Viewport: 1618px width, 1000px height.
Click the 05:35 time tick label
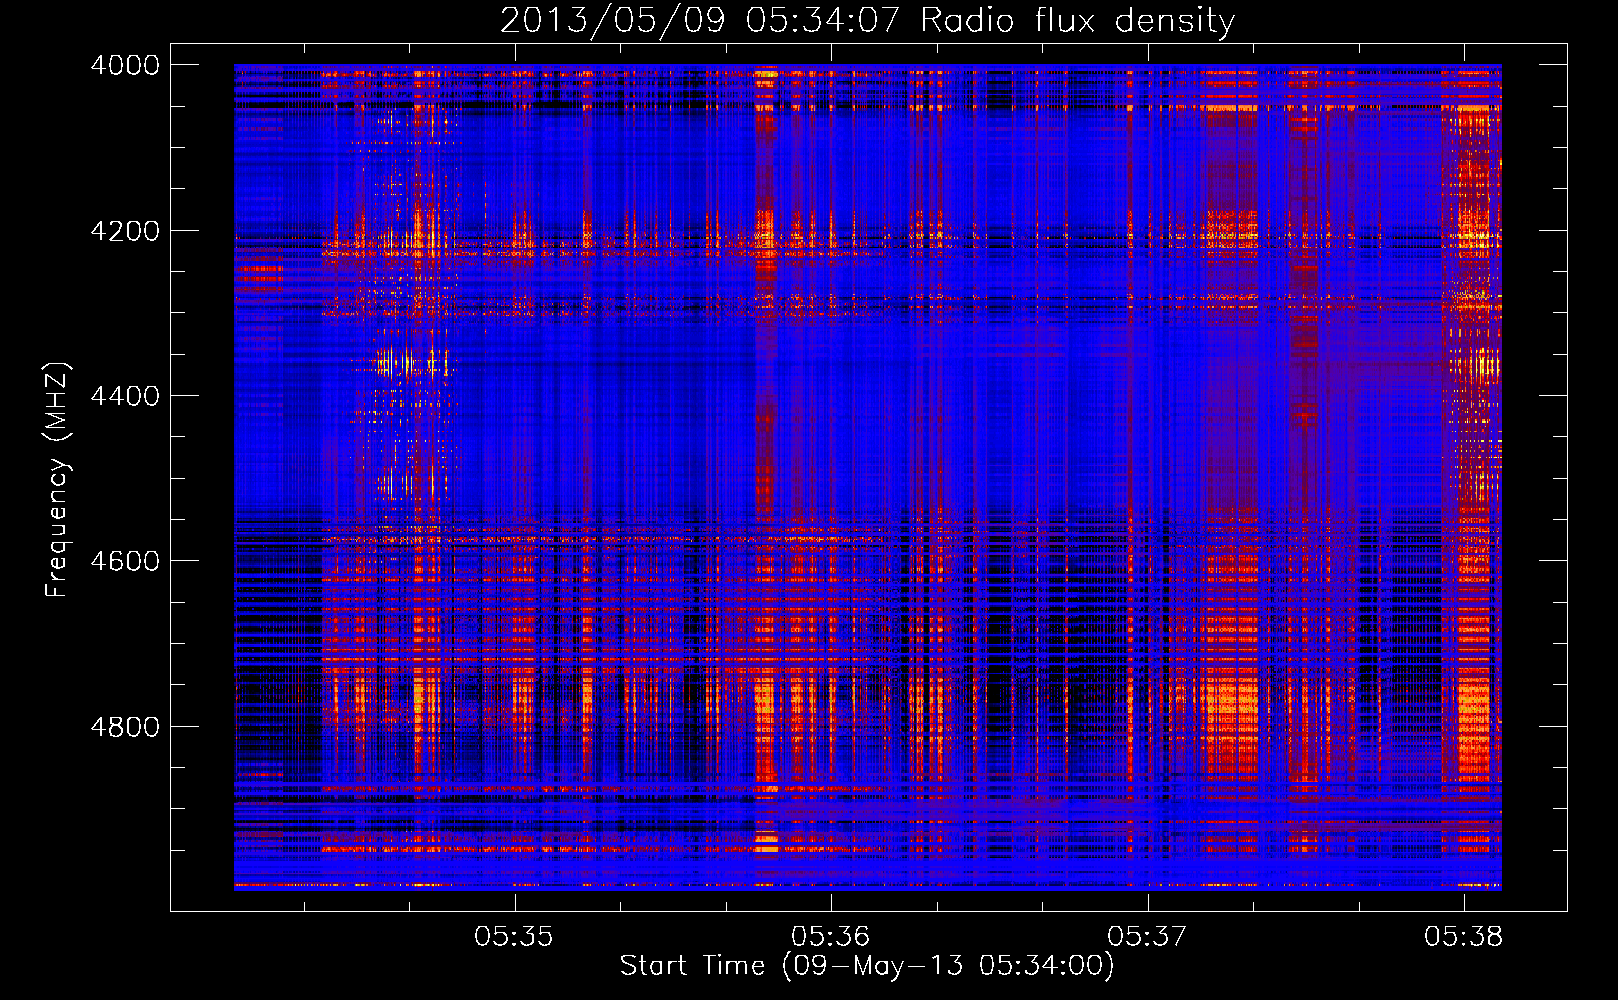coord(514,936)
